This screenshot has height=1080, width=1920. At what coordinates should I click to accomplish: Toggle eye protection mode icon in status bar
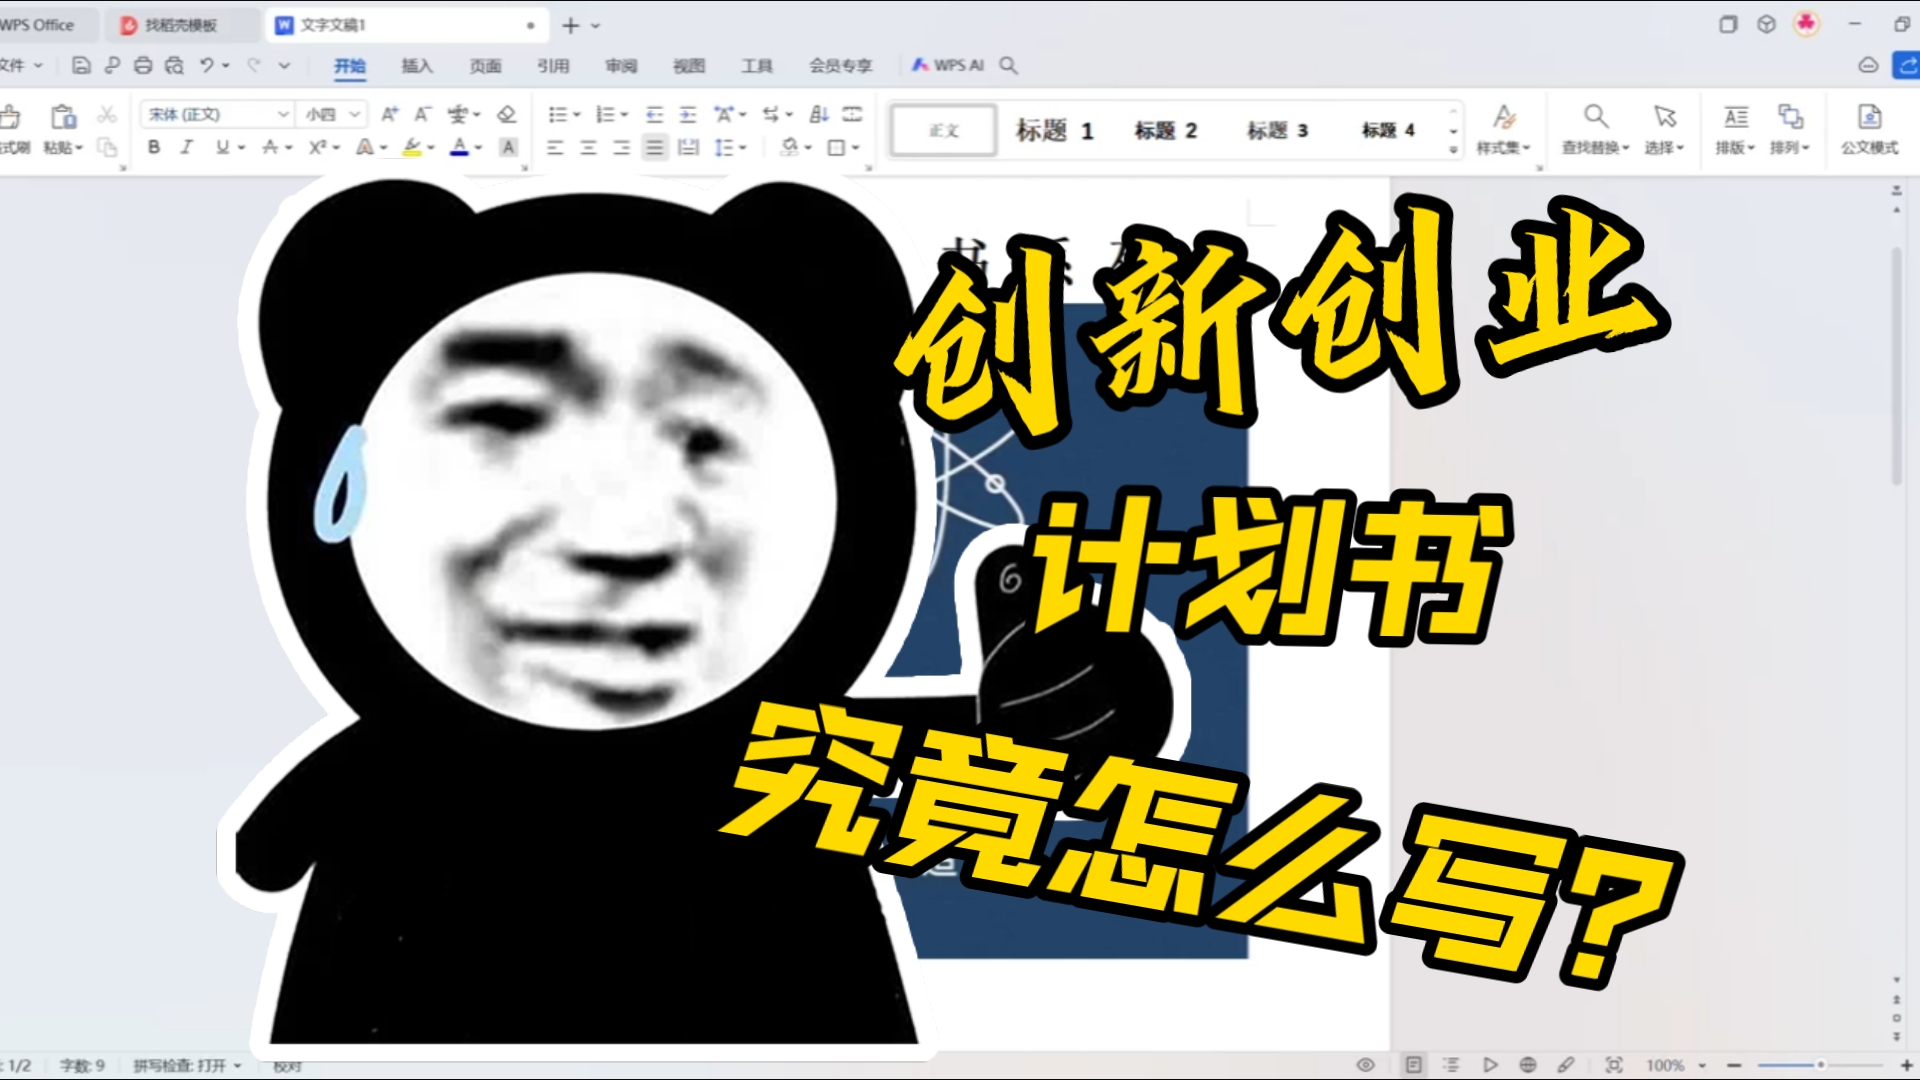pos(1366,1065)
